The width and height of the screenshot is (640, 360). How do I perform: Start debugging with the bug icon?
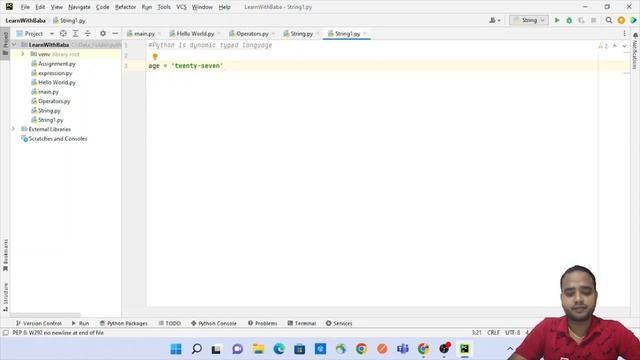pyautogui.click(x=569, y=20)
